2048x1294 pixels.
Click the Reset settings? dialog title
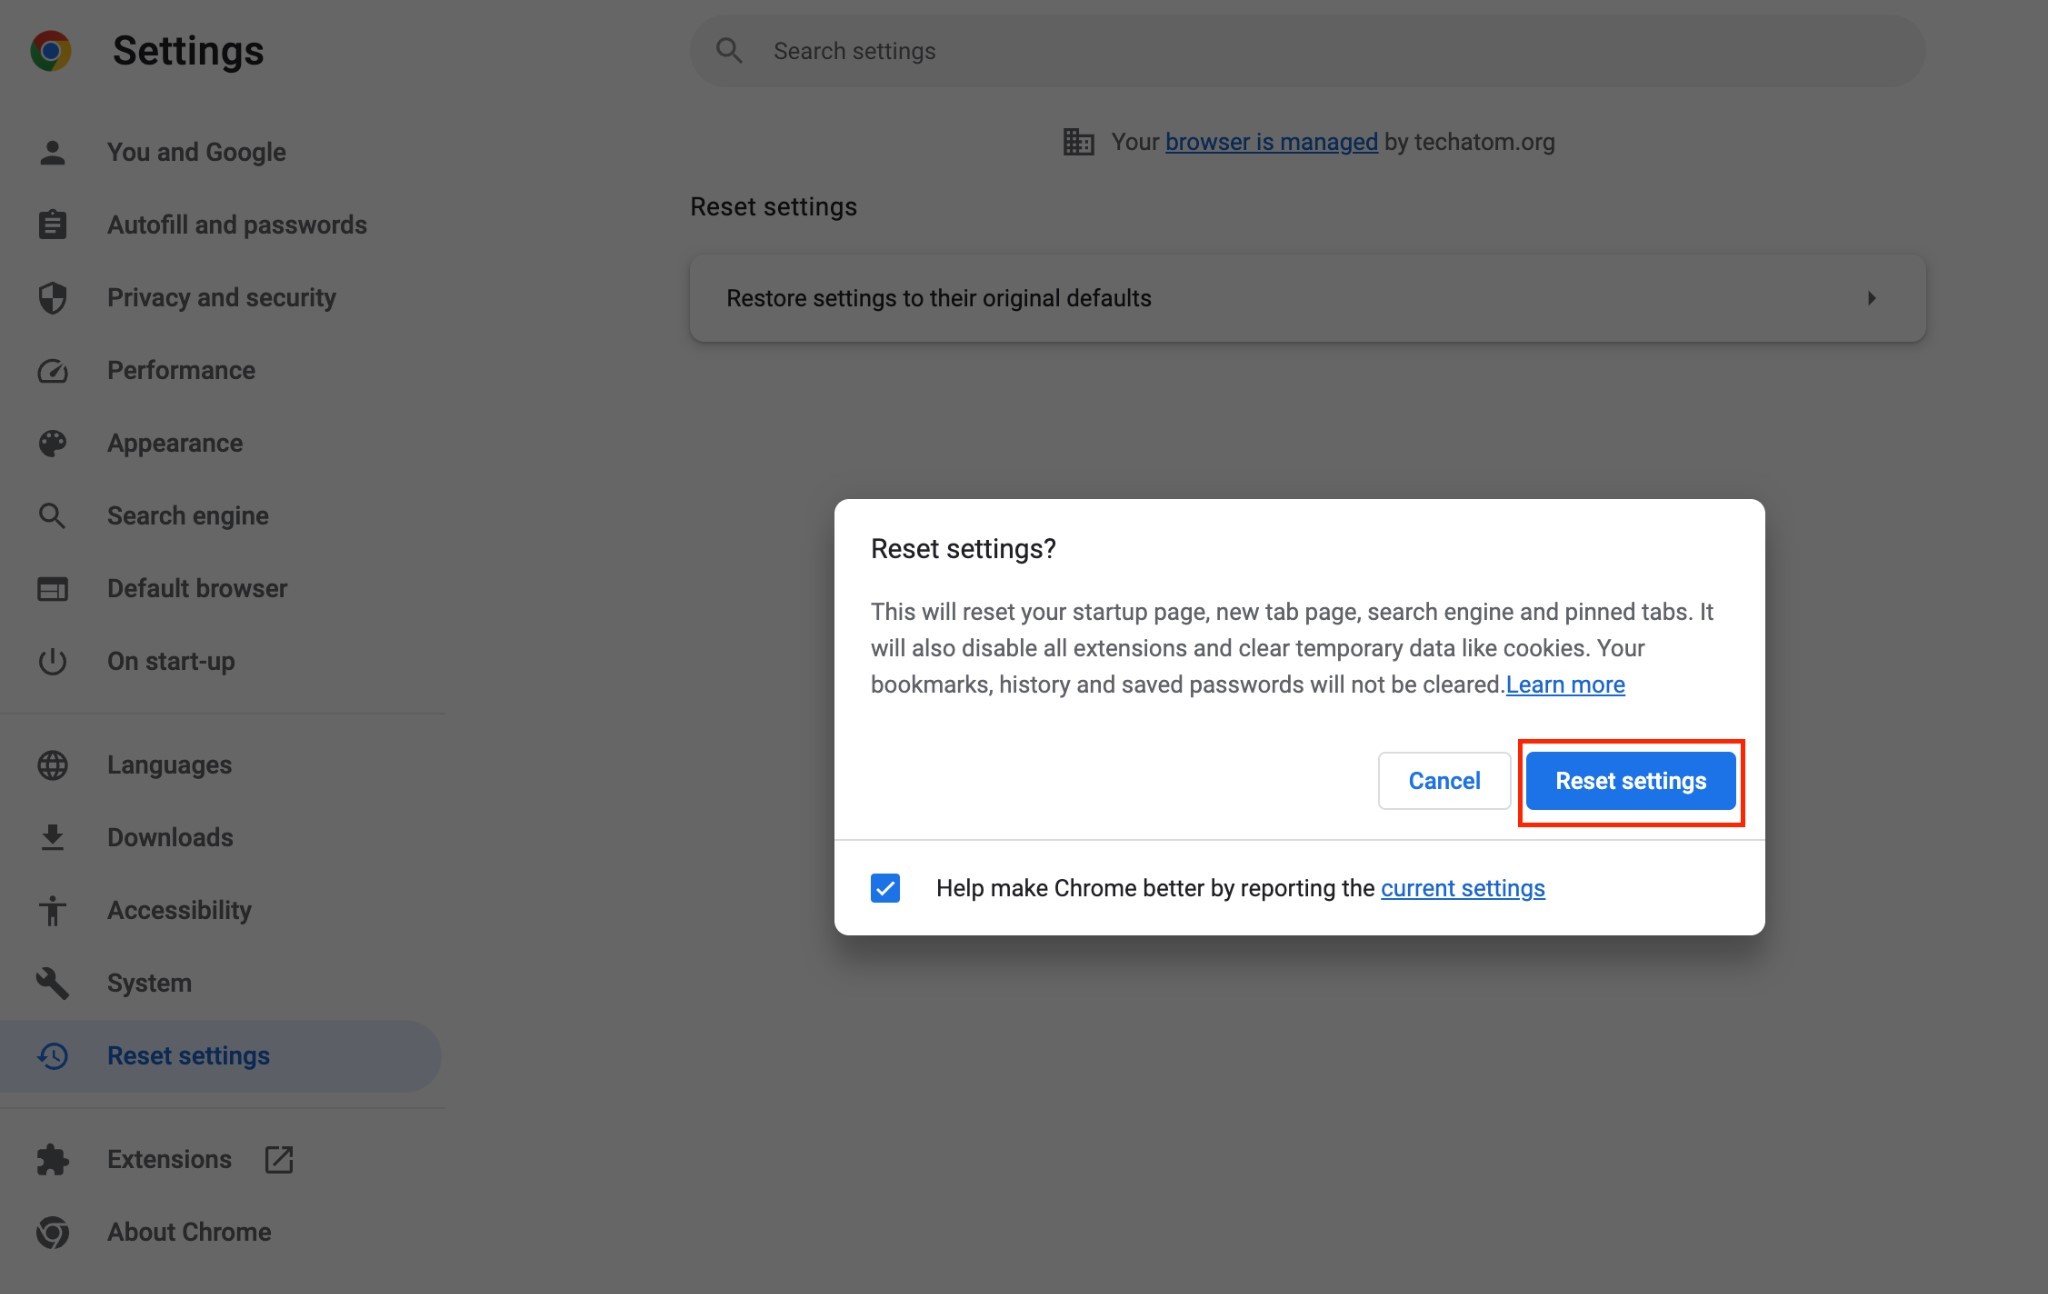[x=963, y=549]
